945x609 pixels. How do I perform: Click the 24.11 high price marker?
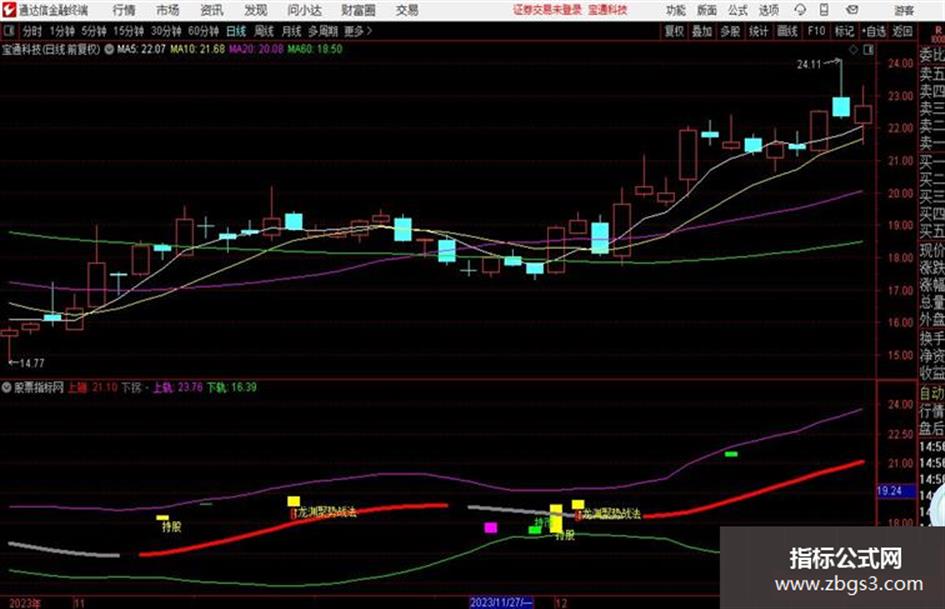[x=809, y=65]
